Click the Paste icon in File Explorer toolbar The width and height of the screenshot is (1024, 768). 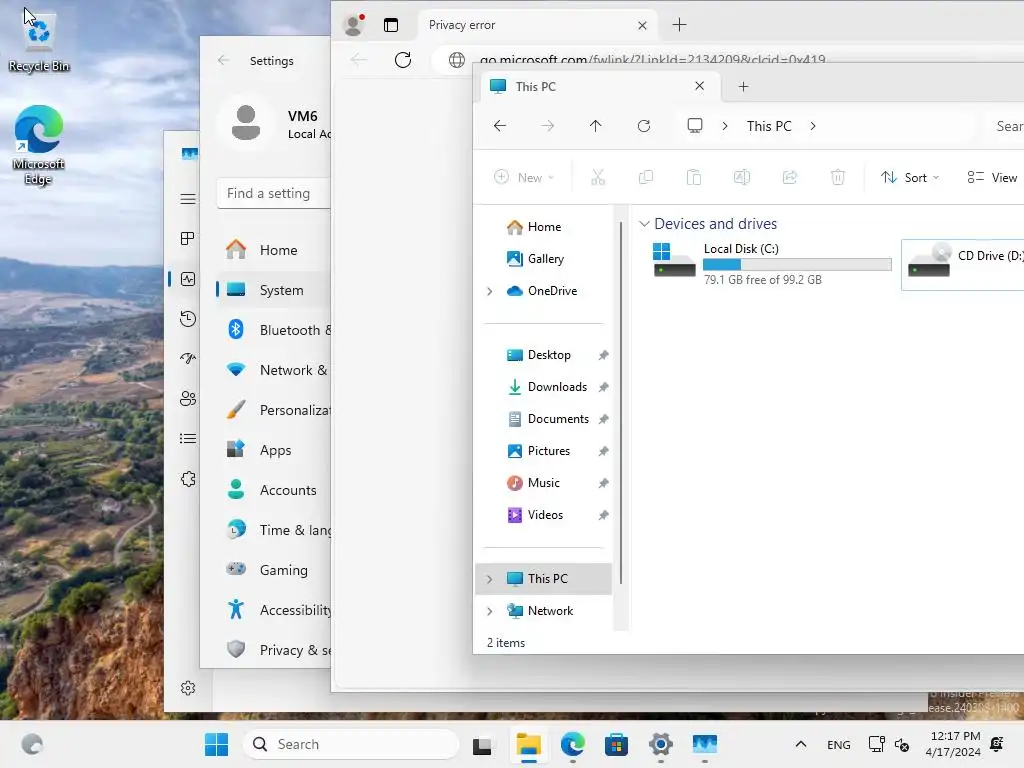[694, 177]
